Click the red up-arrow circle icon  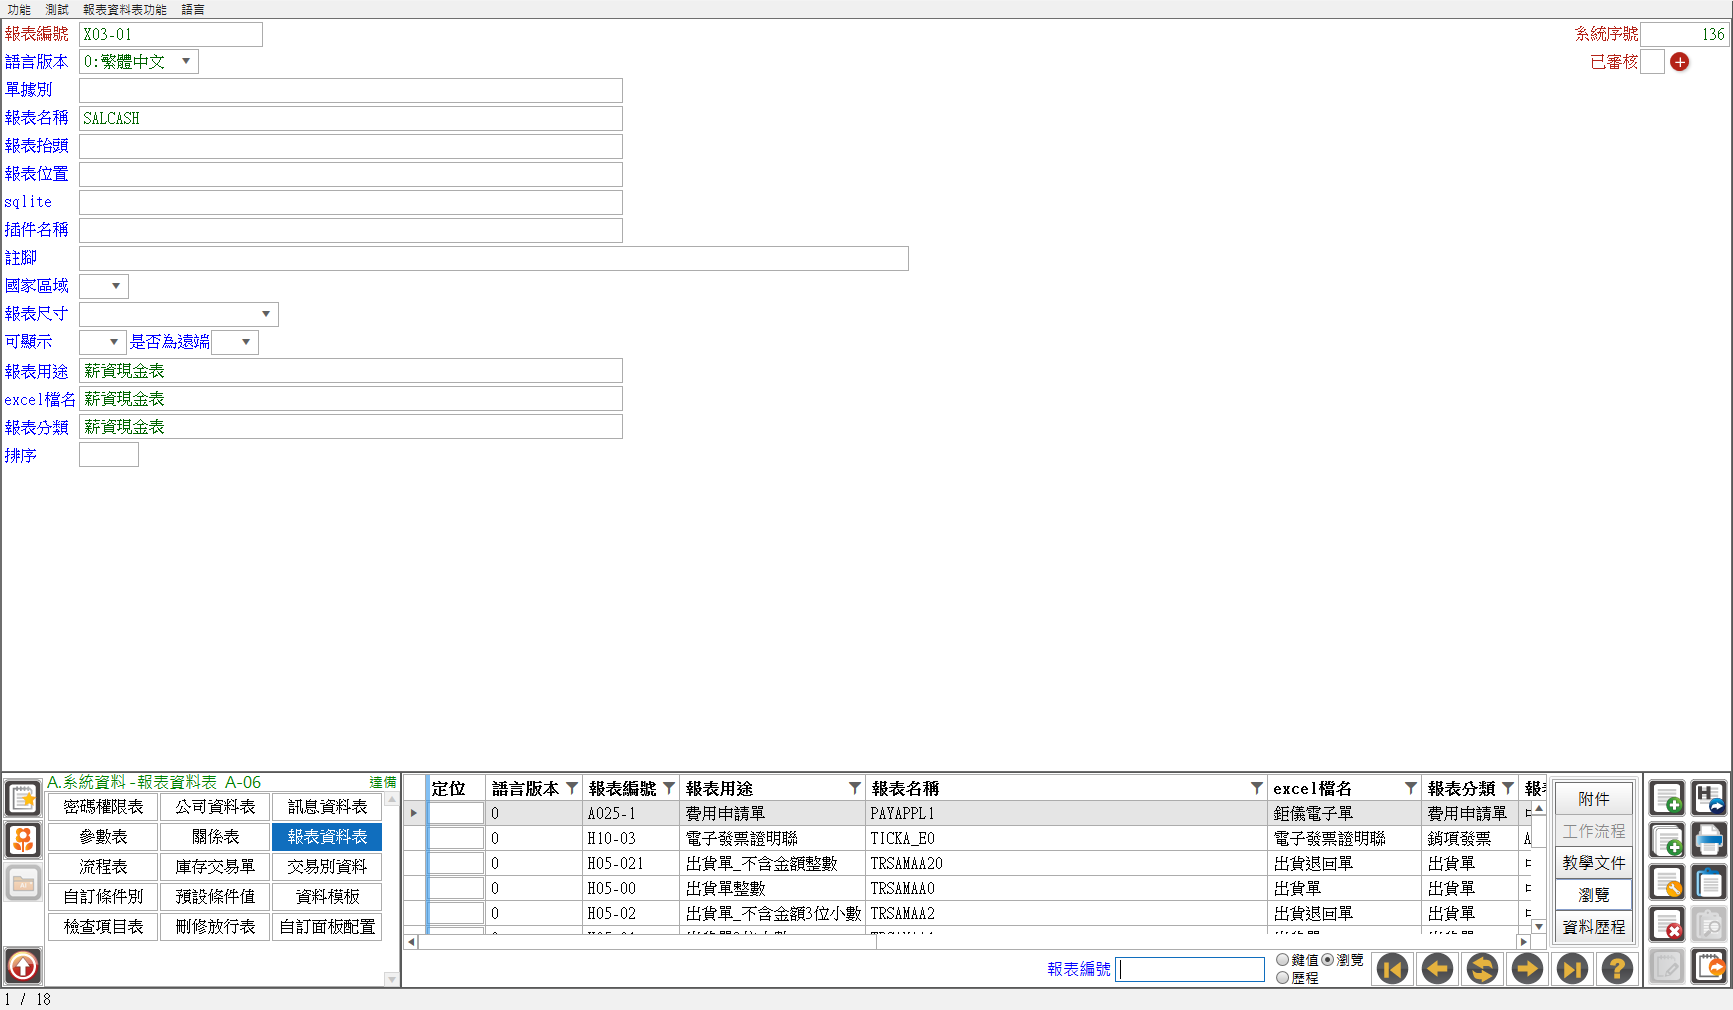(23, 966)
